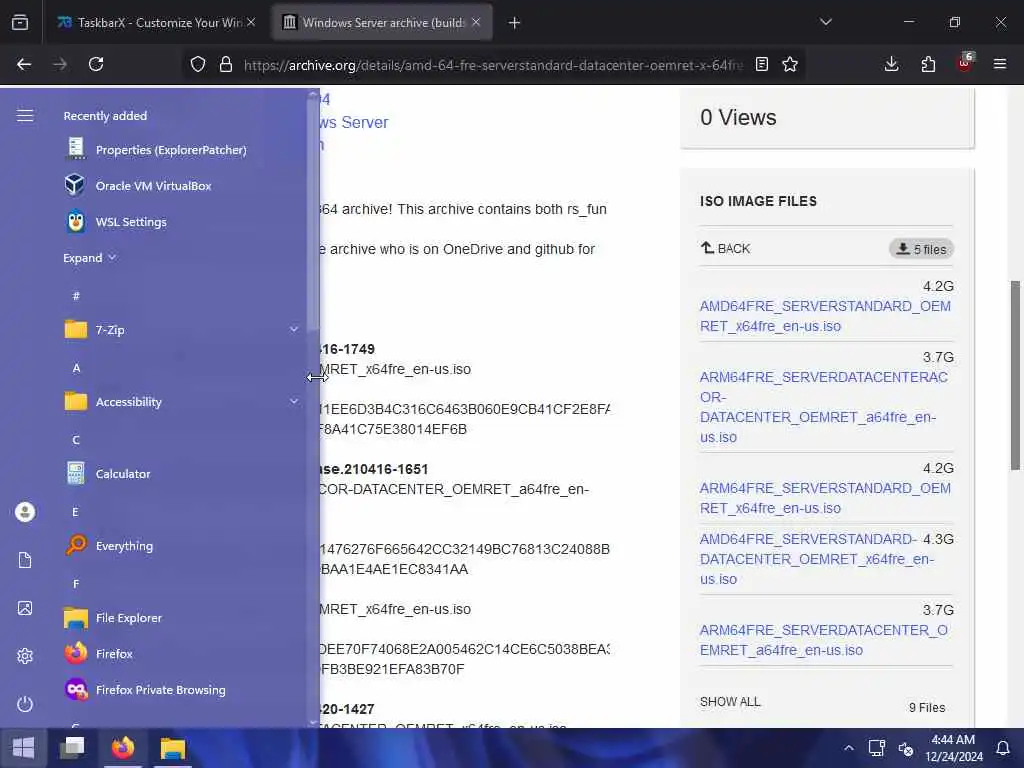The height and width of the screenshot is (768, 1024).
Task: Open the list all tabs dropdown
Action: coord(826,22)
